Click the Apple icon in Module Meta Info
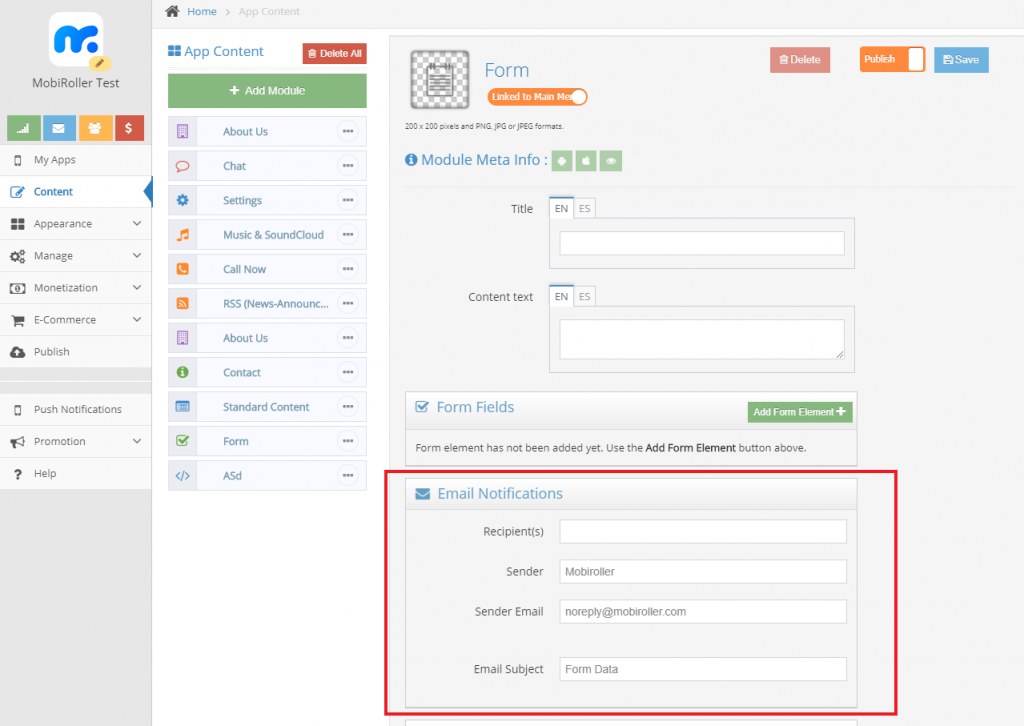The width and height of the screenshot is (1024, 726). point(586,160)
